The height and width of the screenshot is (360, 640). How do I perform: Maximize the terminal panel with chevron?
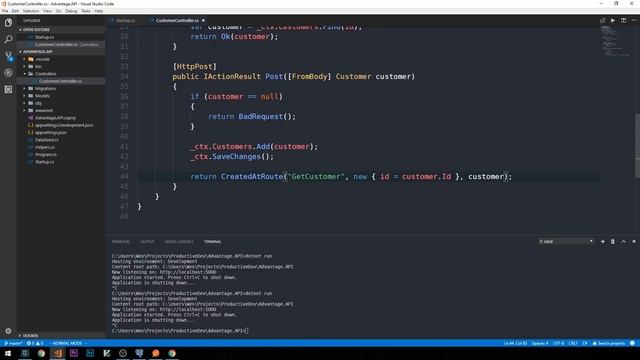(623, 242)
